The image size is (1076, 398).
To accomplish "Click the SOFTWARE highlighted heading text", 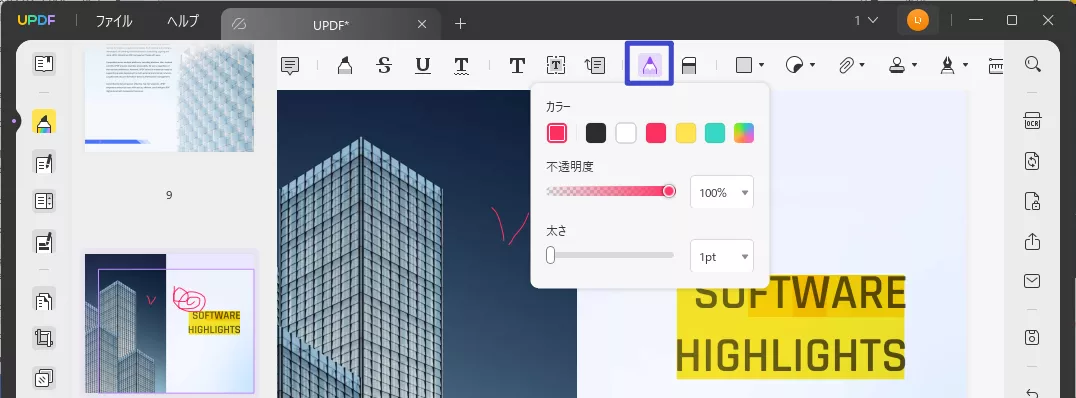I will 800,294.
